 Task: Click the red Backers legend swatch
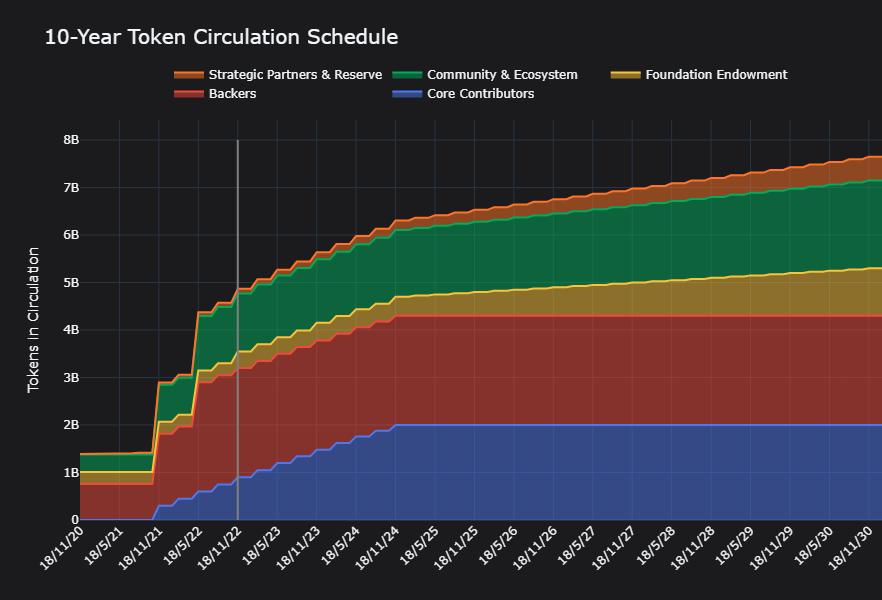[188, 94]
